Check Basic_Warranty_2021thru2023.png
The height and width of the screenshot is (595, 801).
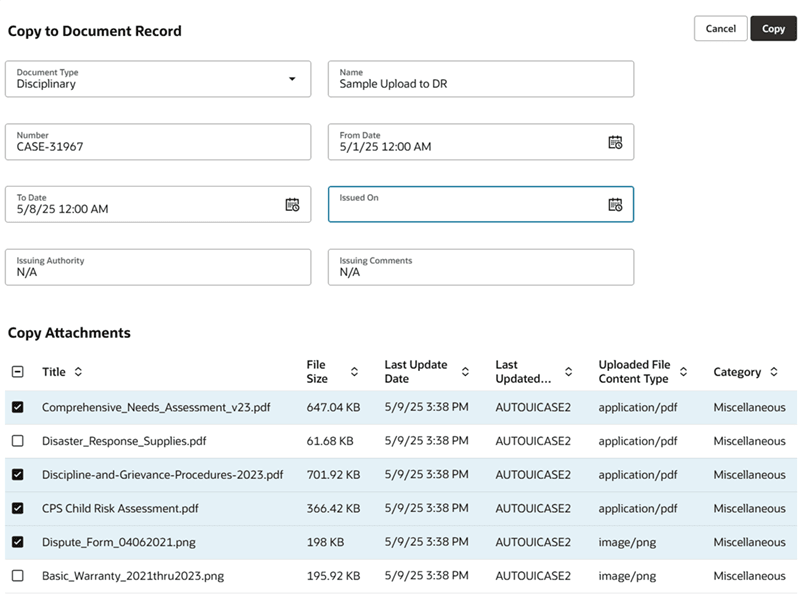16,576
